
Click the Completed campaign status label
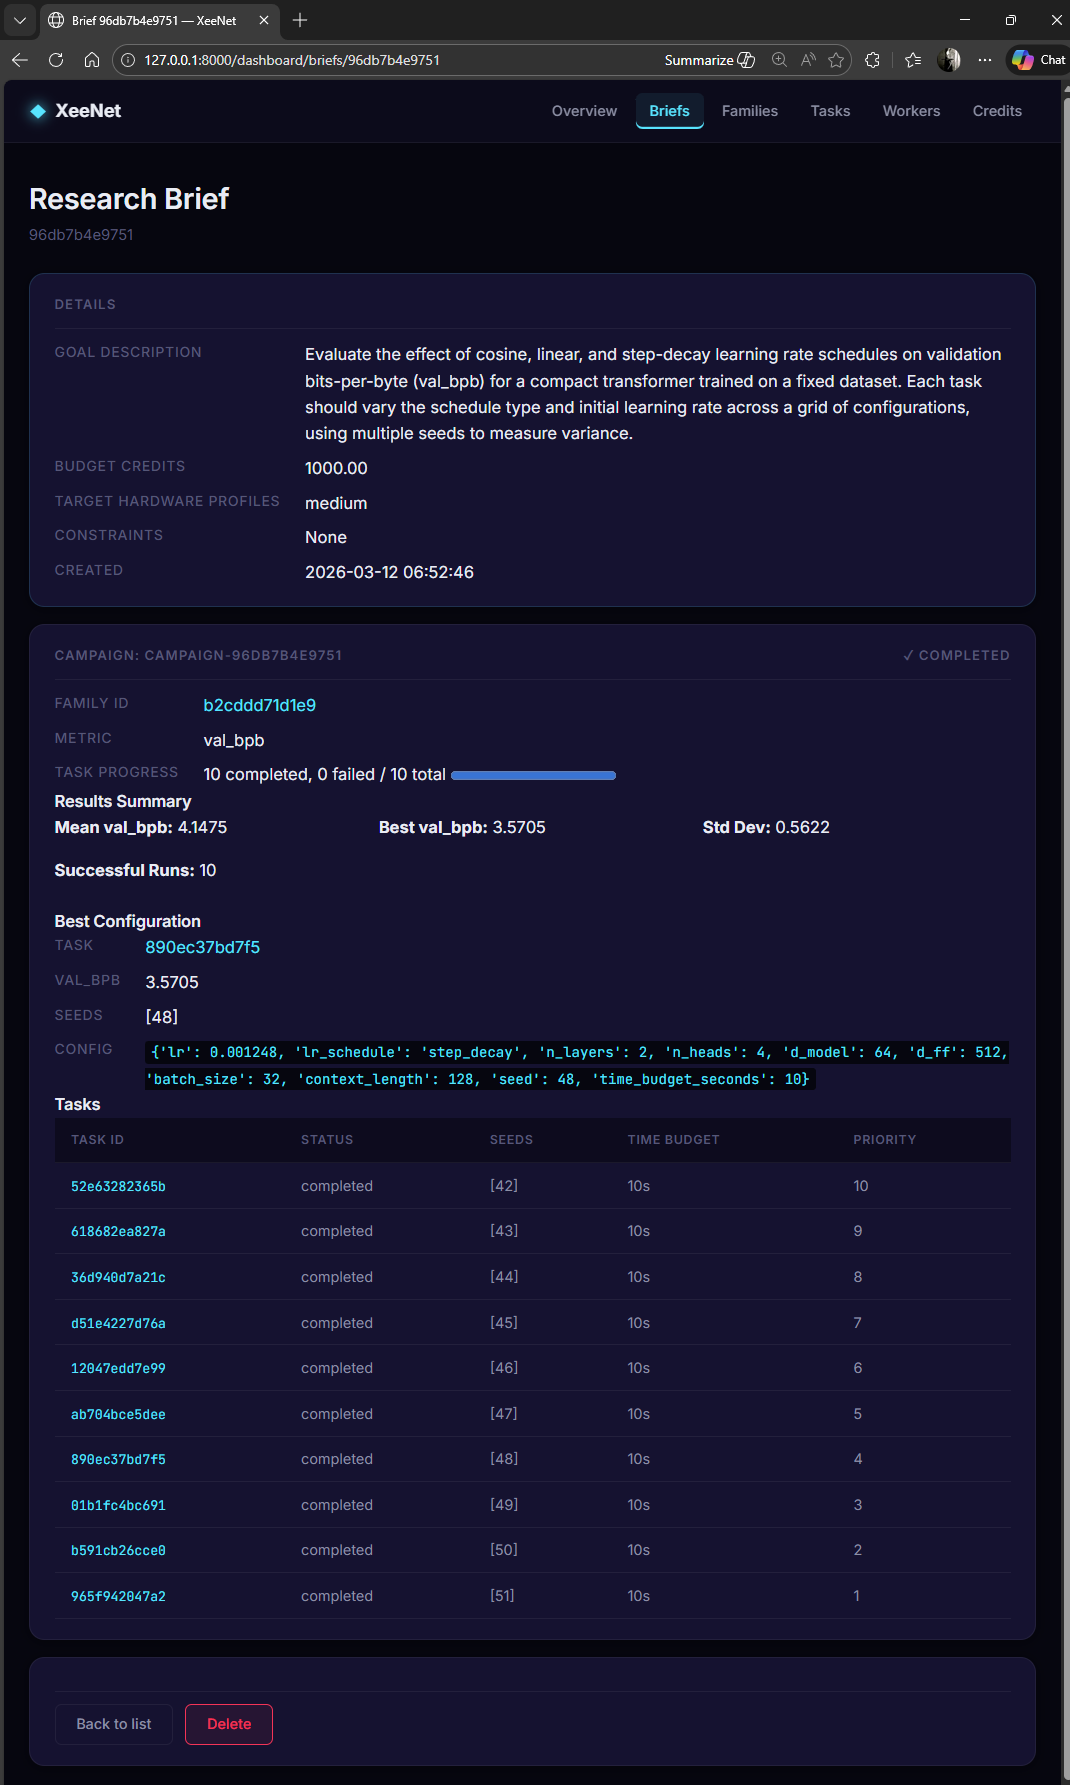956,655
